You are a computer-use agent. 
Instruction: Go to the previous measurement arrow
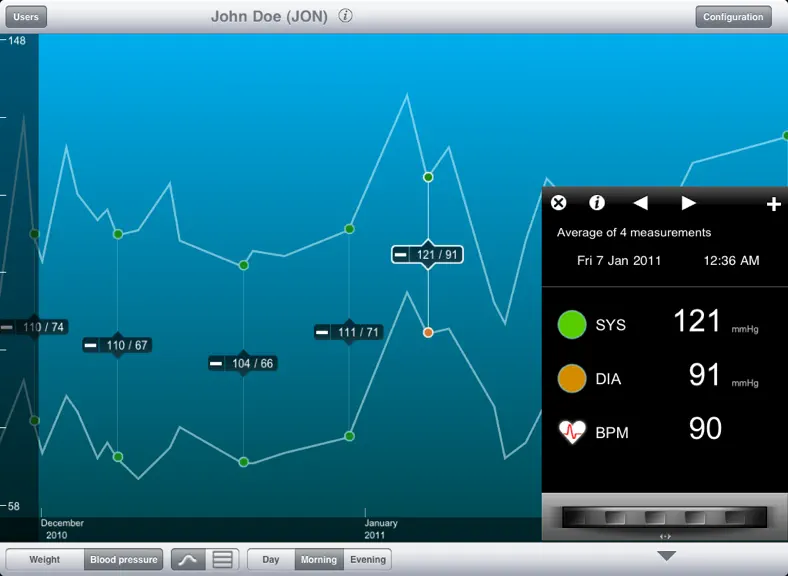click(640, 203)
